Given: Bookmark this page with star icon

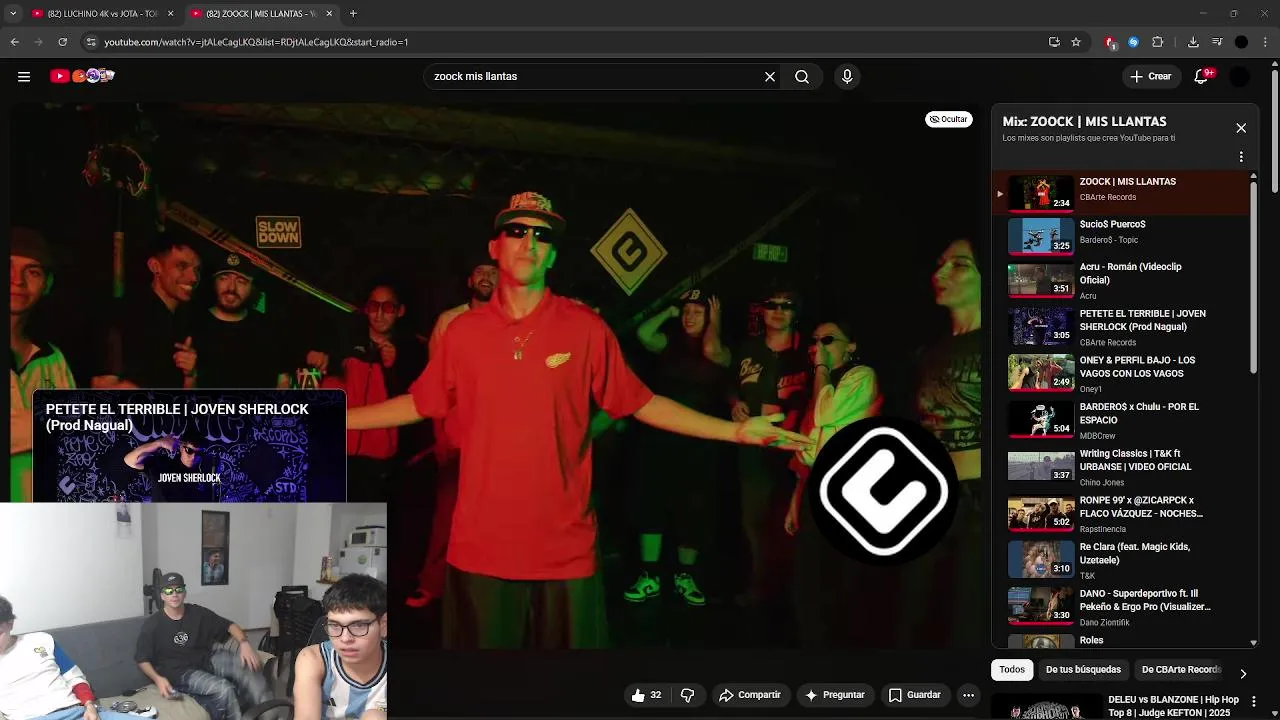Looking at the screenshot, I should [x=1076, y=42].
